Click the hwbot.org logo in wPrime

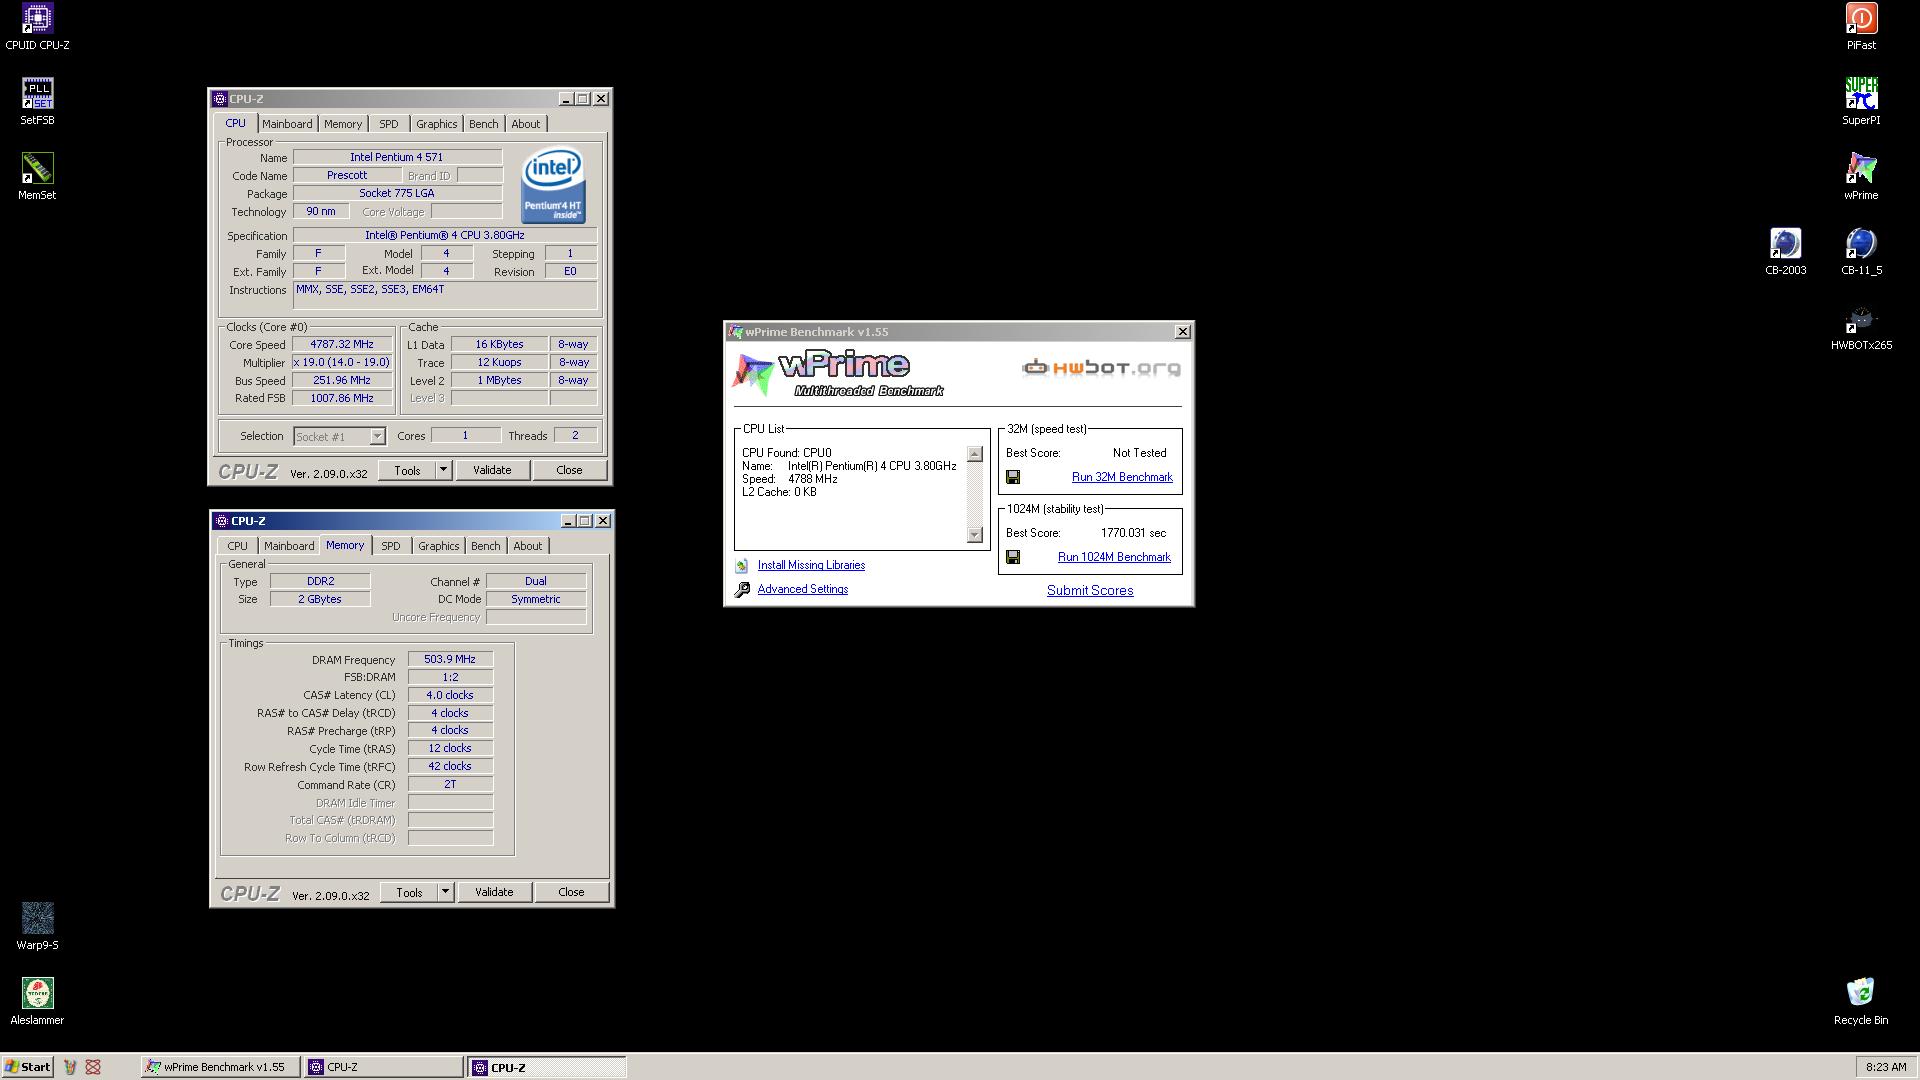tap(1101, 368)
